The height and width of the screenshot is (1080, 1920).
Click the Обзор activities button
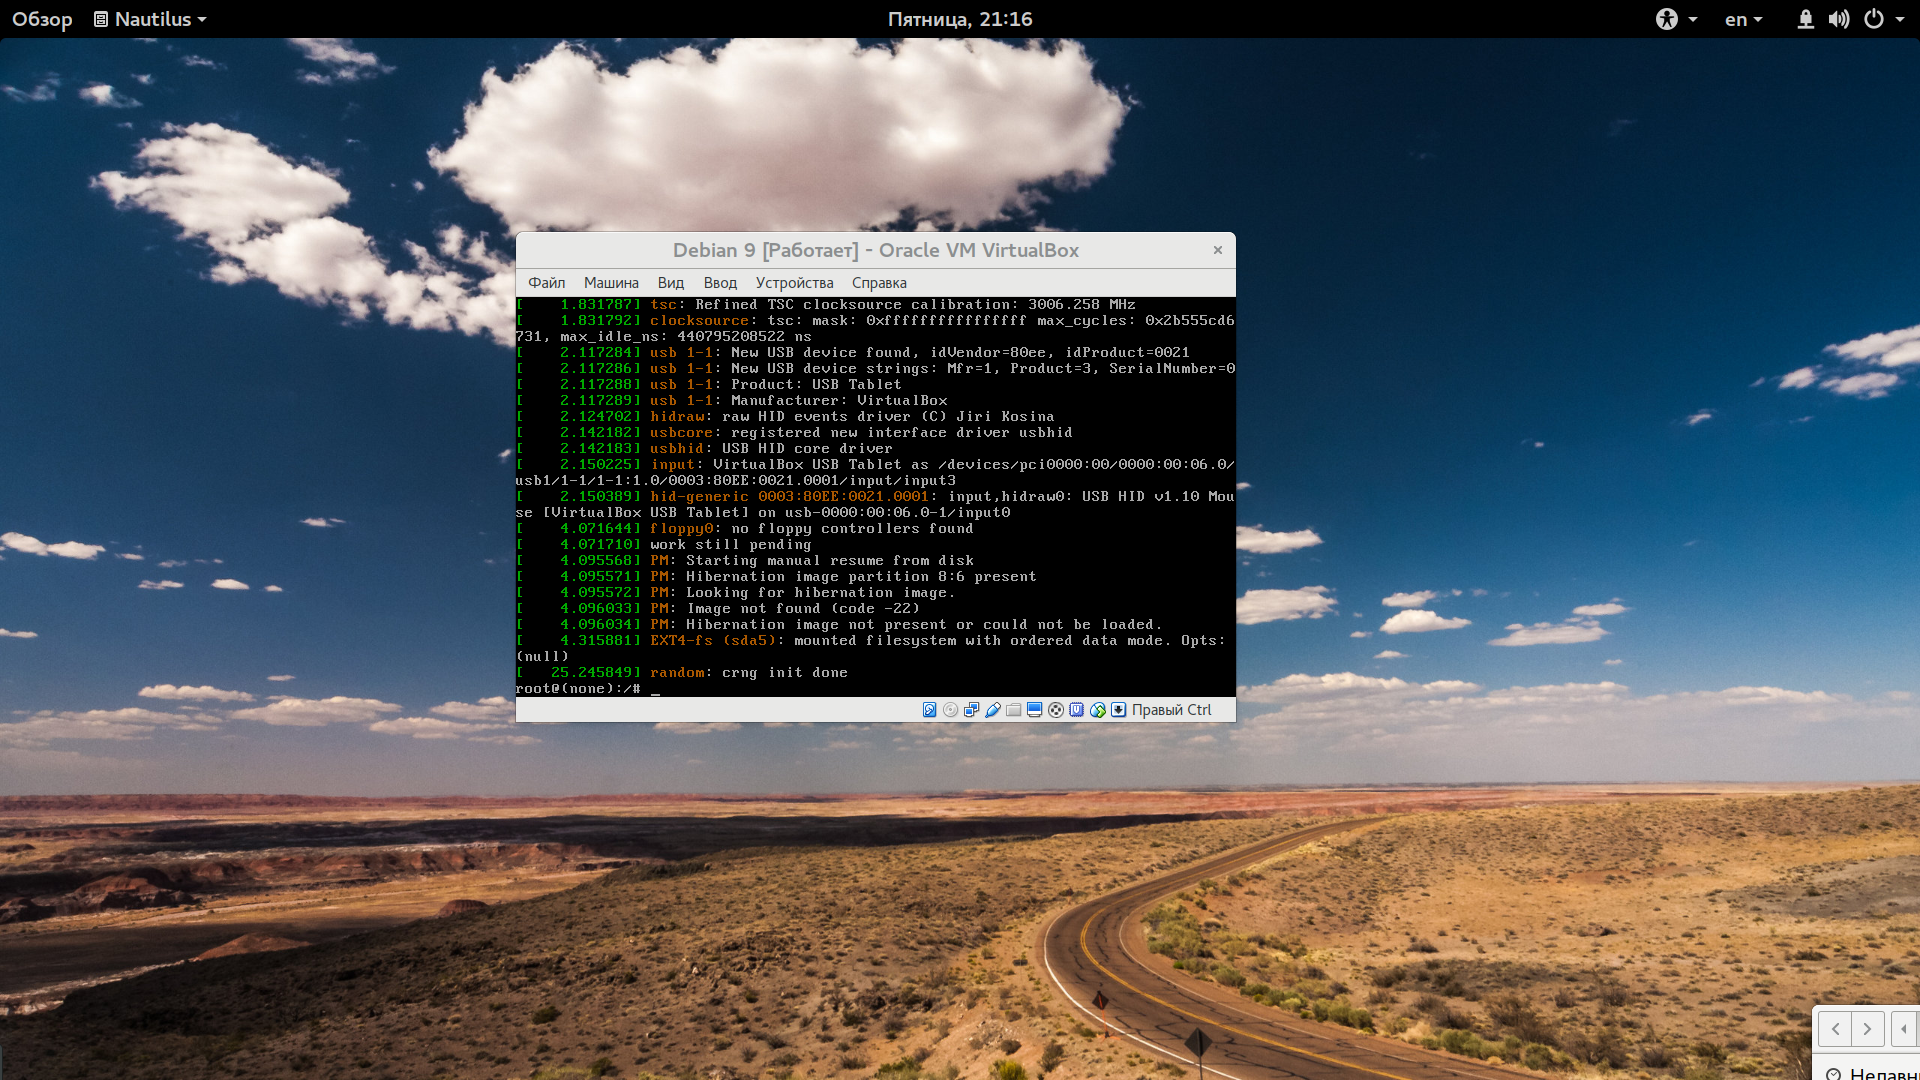click(42, 19)
